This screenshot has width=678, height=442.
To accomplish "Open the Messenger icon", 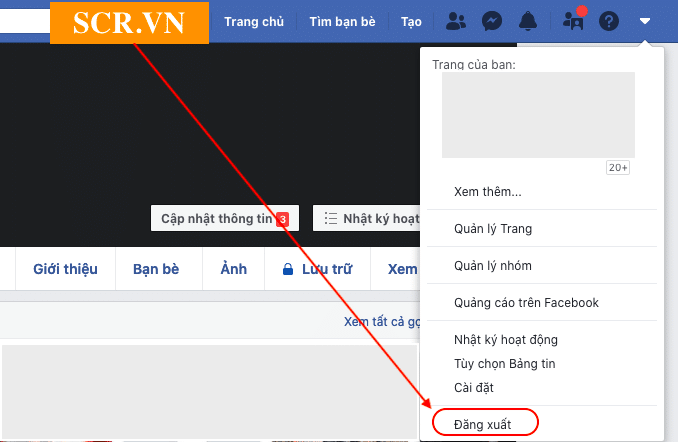I will [492, 21].
